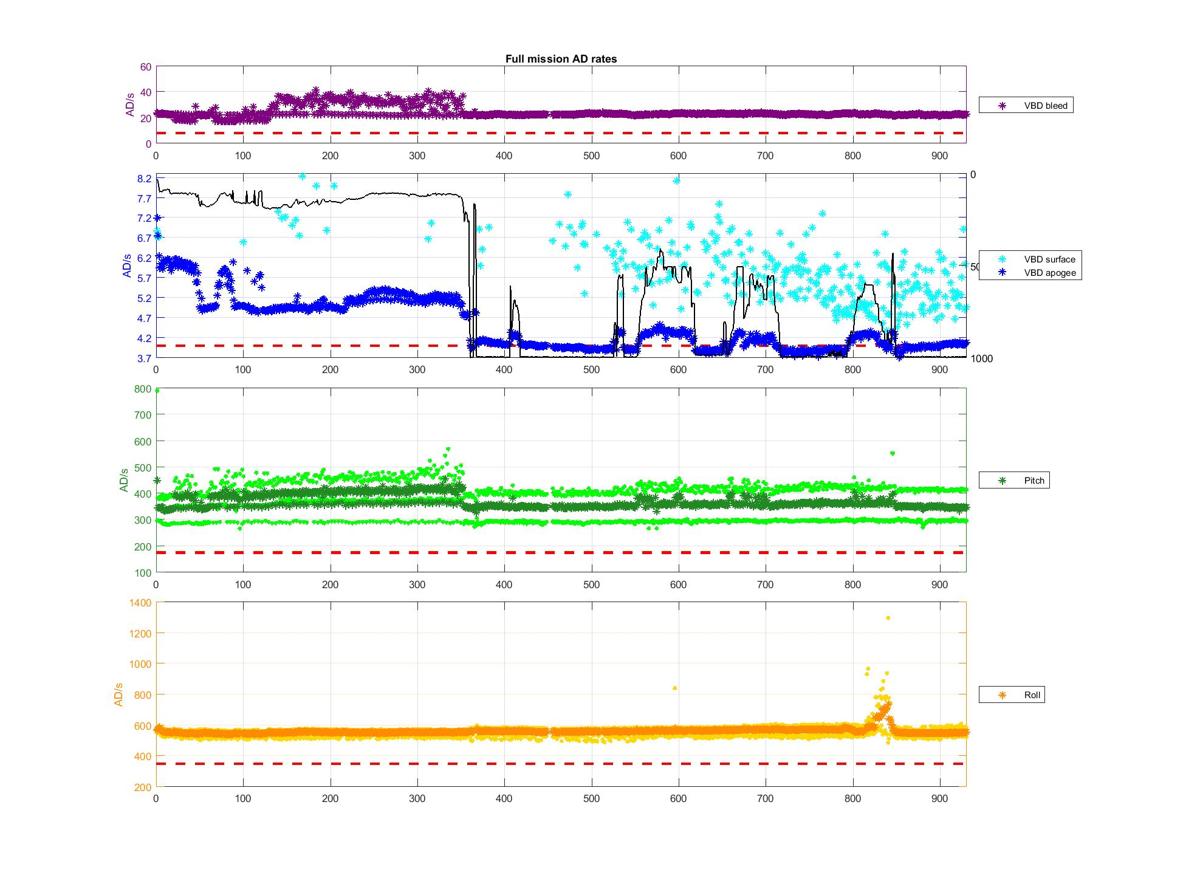
Task: Click the 1200 y-axis tick label
Action: 139,634
